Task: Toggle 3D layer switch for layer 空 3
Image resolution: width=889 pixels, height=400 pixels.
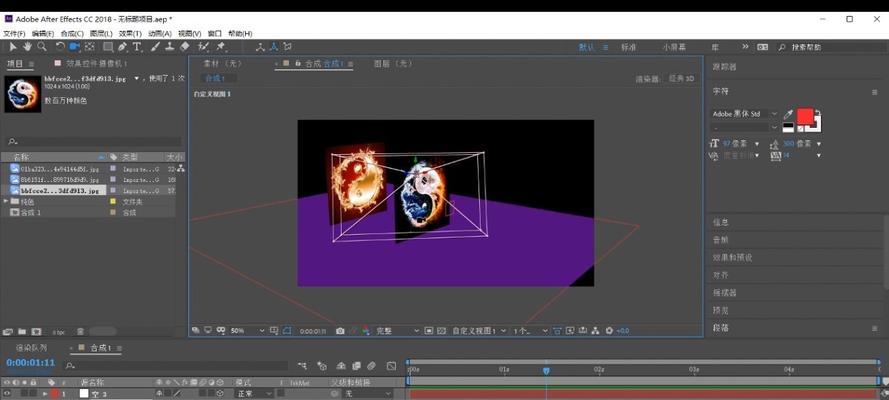Action: (x=220, y=393)
